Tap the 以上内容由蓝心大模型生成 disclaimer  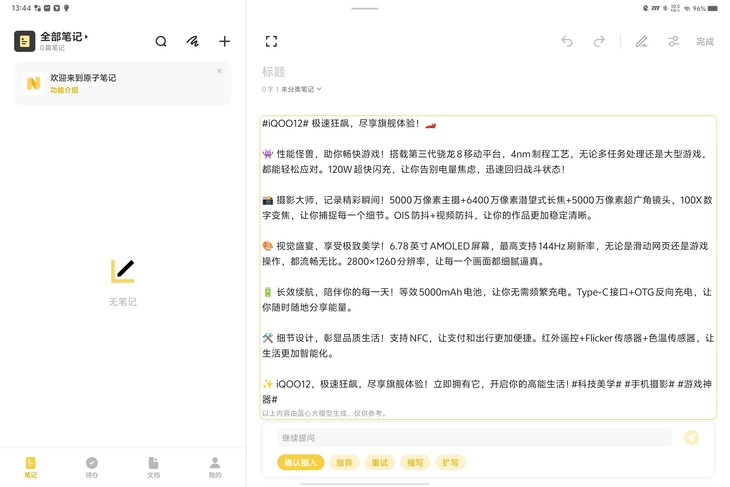pyautogui.click(x=324, y=413)
